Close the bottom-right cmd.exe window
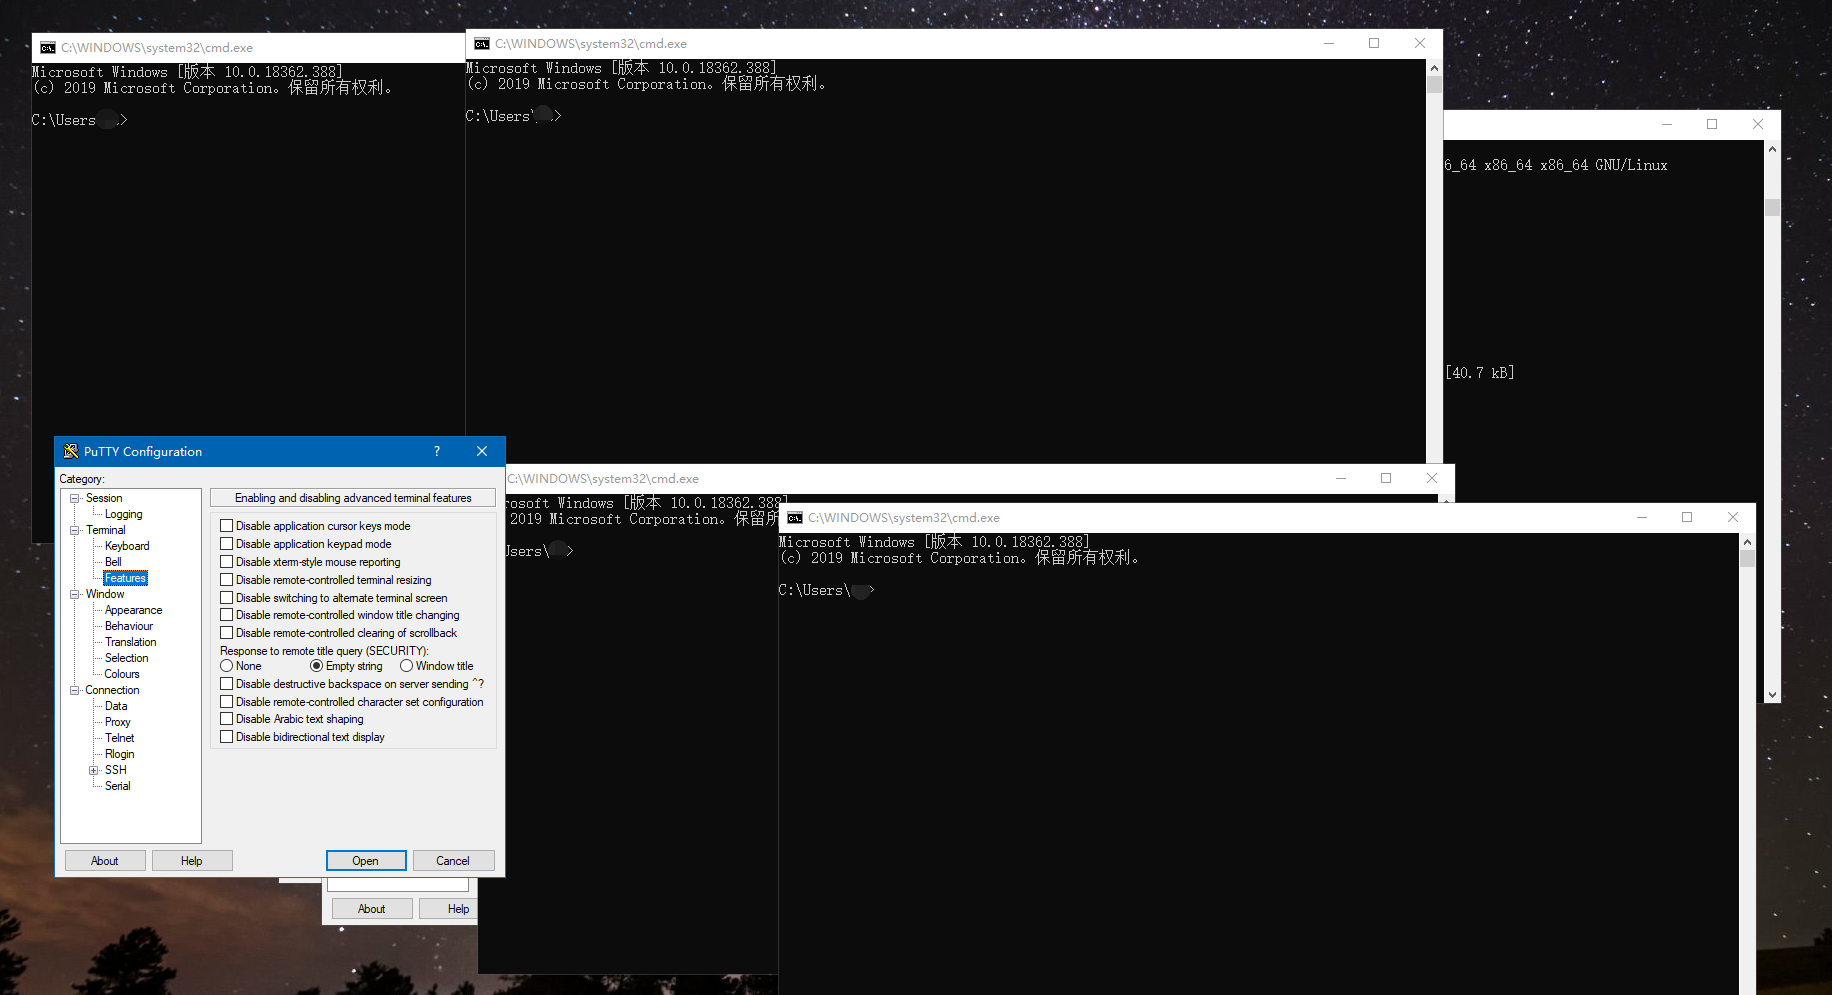 tap(1733, 517)
